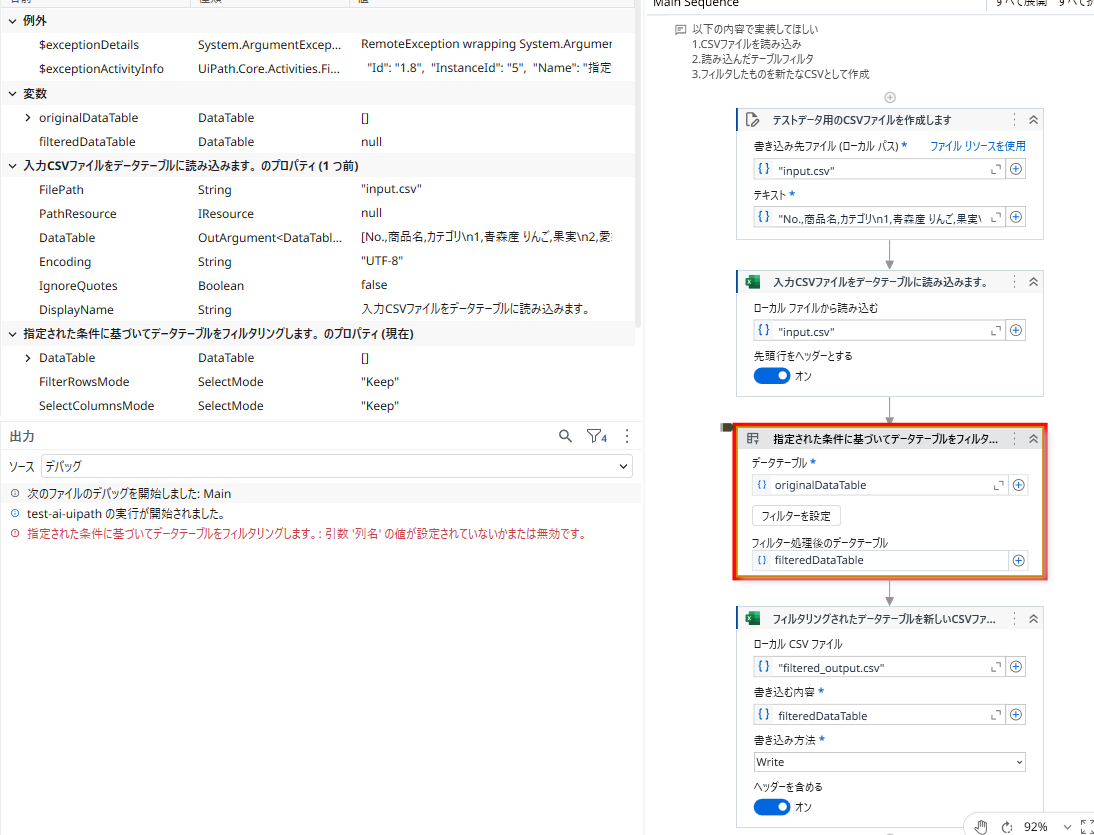Turn off ヘッダーを含める switch
Image resolution: width=1094 pixels, height=835 pixels.
click(772, 807)
